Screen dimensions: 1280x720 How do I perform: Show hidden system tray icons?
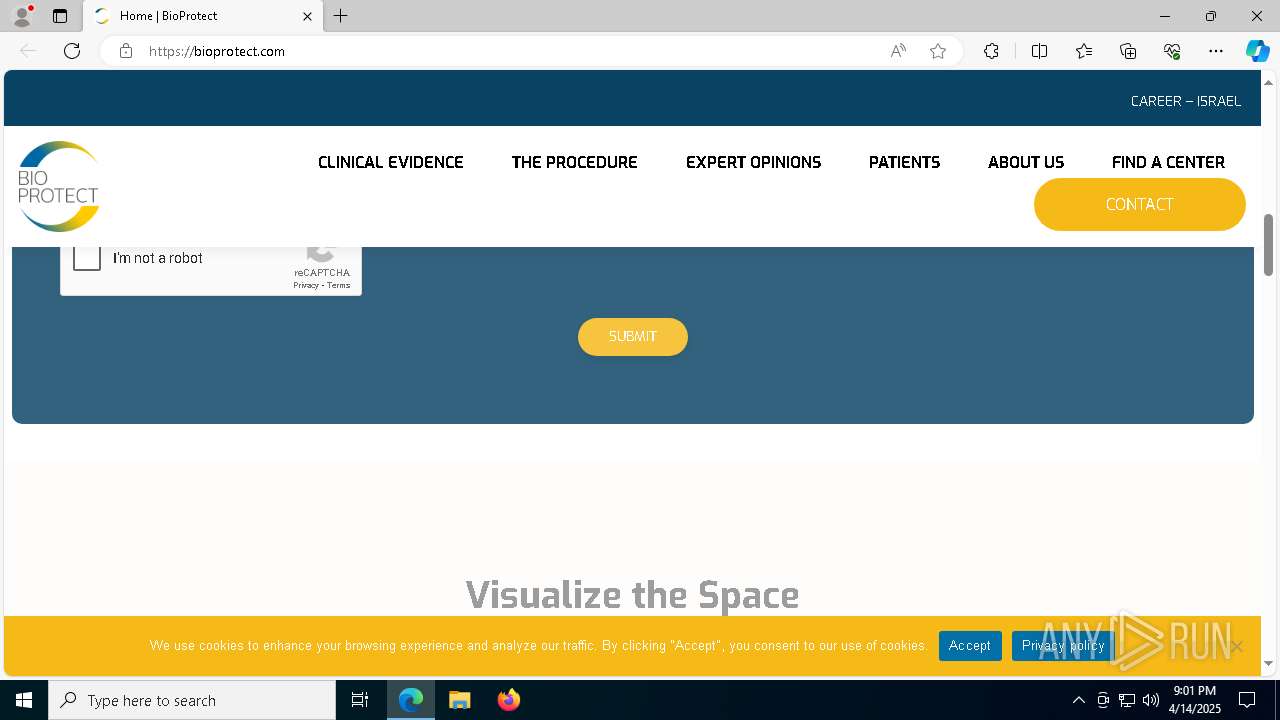point(1078,700)
